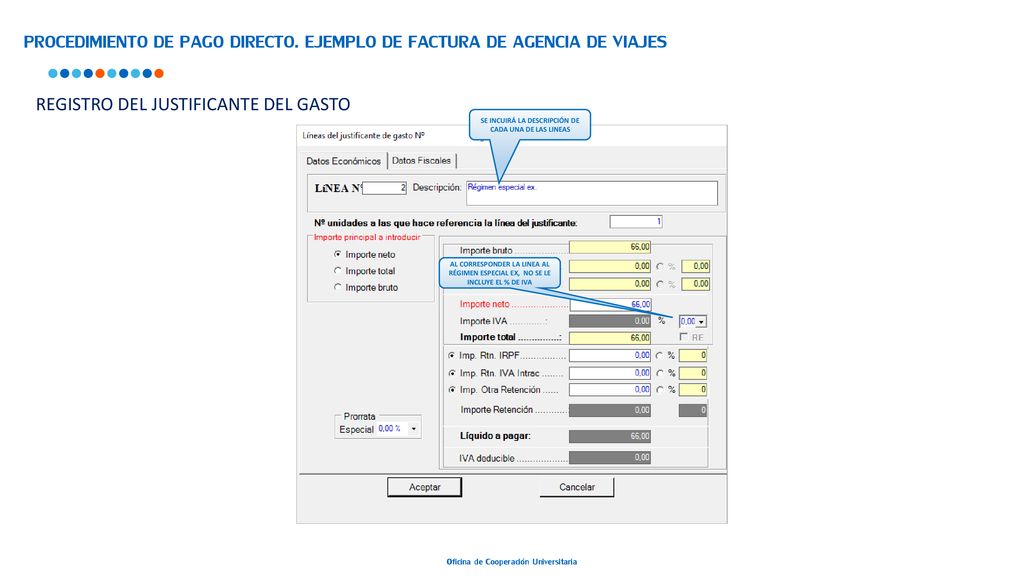This screenshot has height=576, width=1024.
Task: Click the Líquido a pagar field
Action: coord(610,436)
